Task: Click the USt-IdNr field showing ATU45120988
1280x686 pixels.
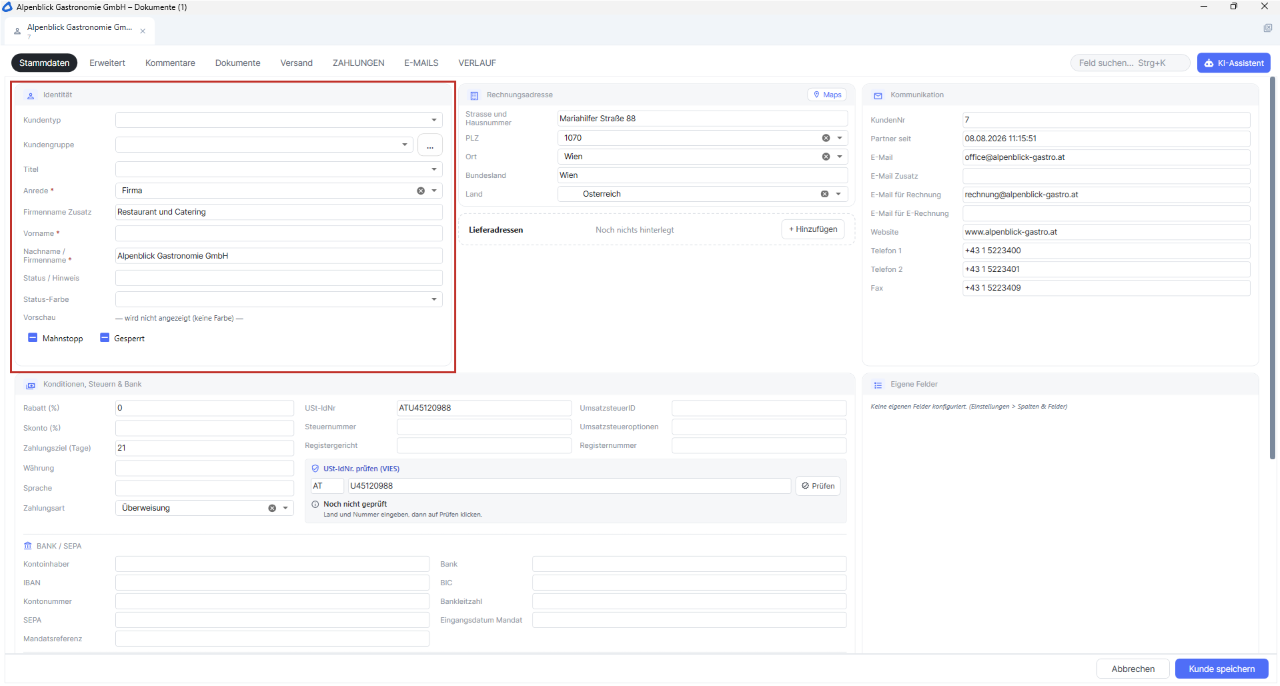Action: 484,408
